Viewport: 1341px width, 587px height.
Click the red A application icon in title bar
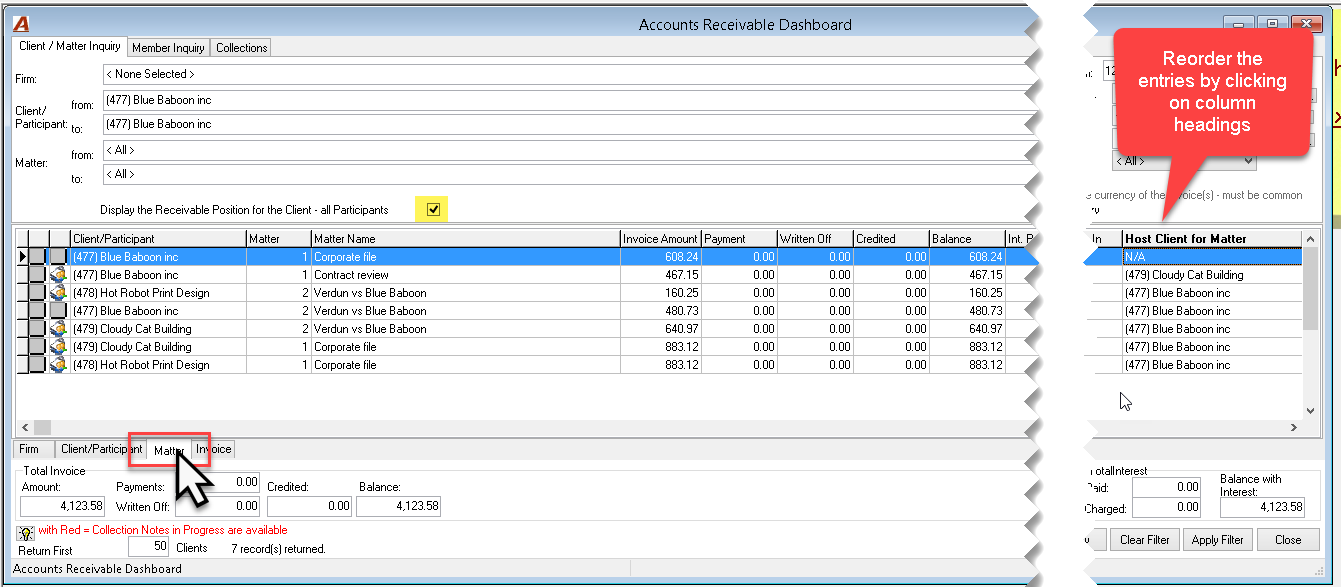[x=22, y=24]
